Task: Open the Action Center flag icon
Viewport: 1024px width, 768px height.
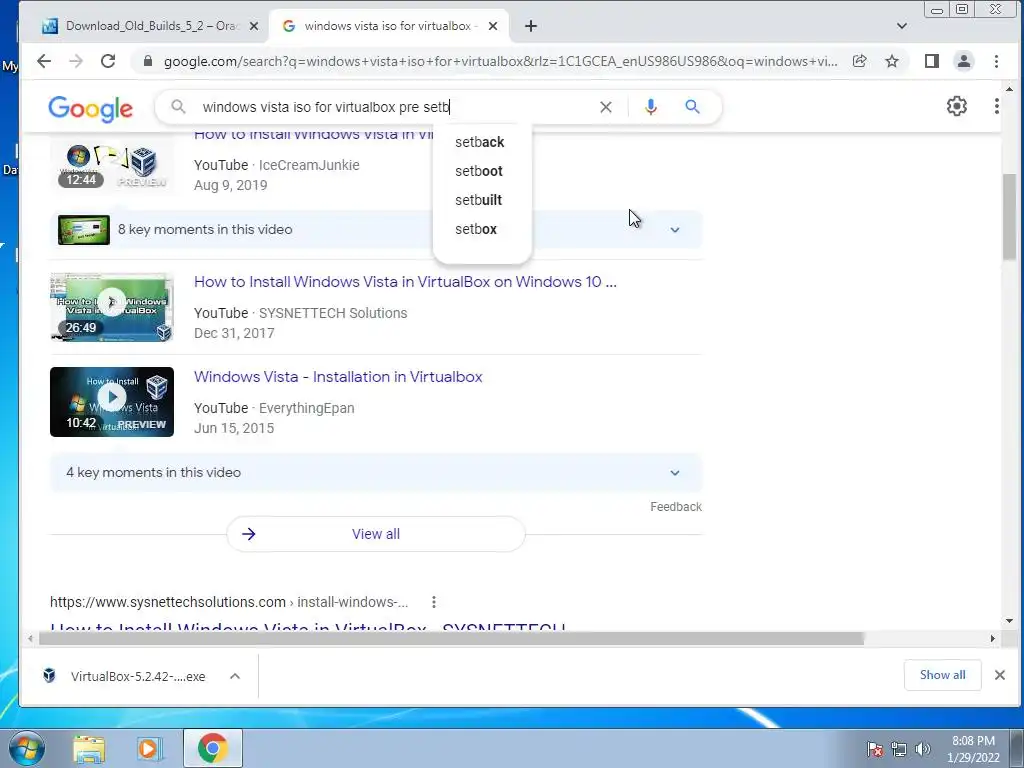Action: 875,749
